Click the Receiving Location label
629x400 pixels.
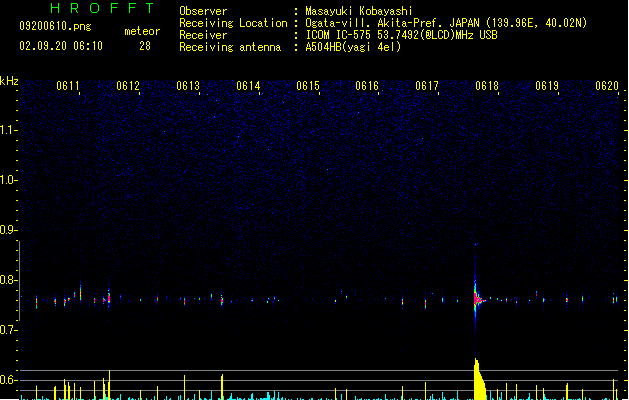pos(233,23)
